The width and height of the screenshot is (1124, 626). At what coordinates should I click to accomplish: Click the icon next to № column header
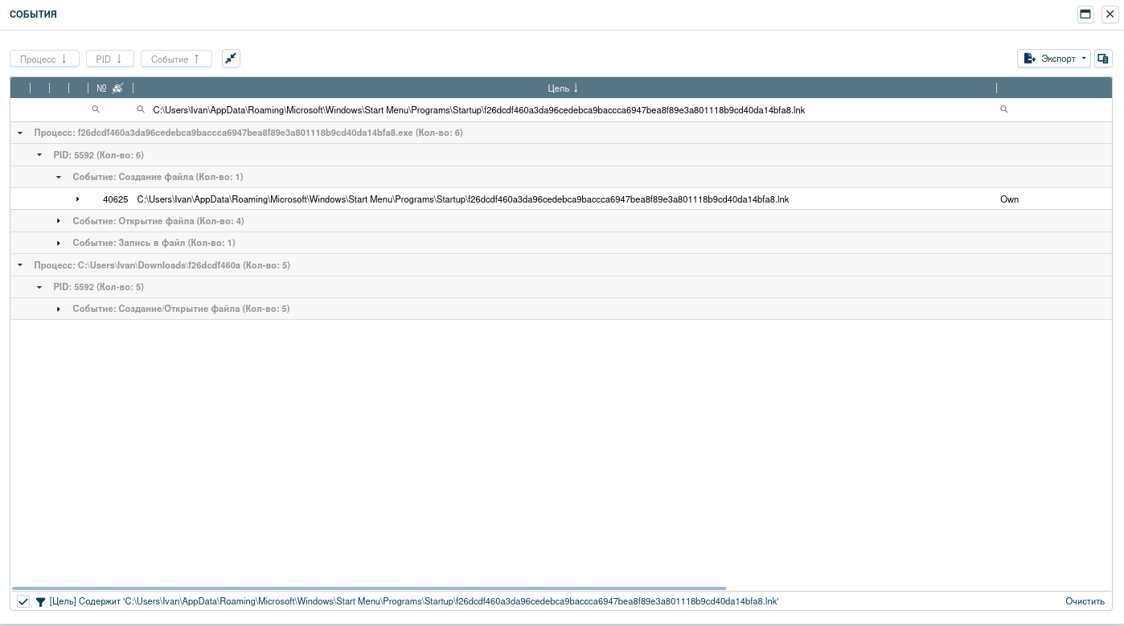coord(117,89)
